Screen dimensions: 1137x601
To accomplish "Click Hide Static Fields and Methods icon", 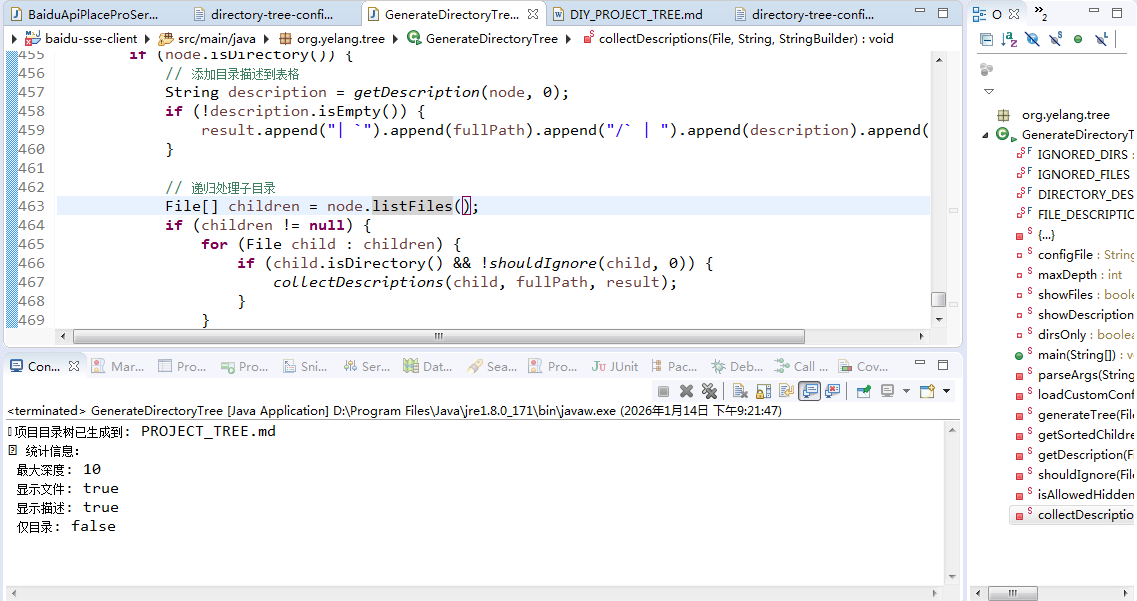I will pyautogui.click(x=1056, y=39).
